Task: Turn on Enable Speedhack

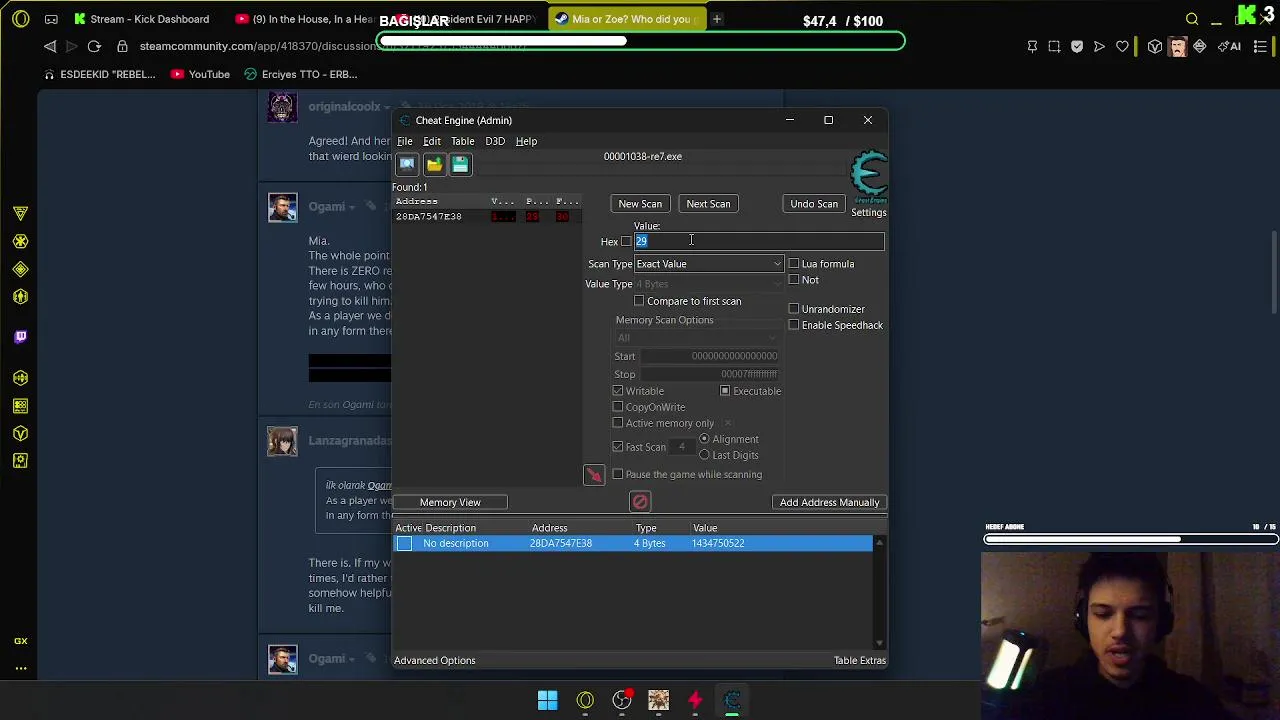Action: point(794,325)
